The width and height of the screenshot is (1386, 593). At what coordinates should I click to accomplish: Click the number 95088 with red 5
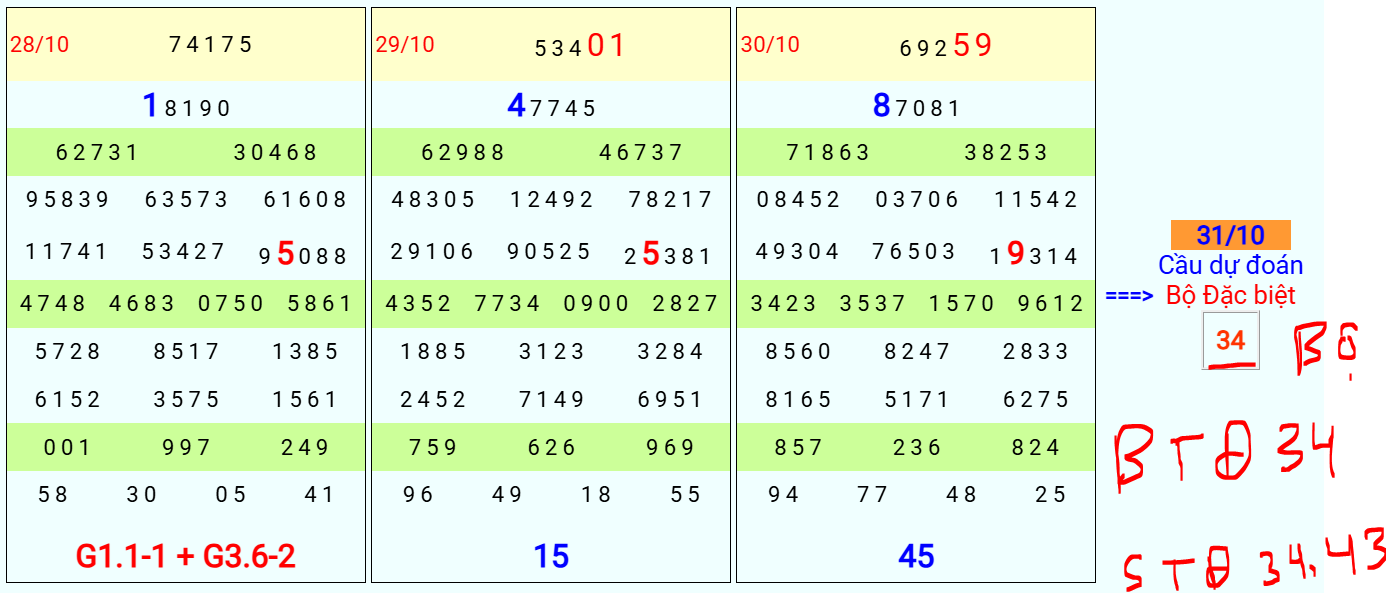point(304,255)
